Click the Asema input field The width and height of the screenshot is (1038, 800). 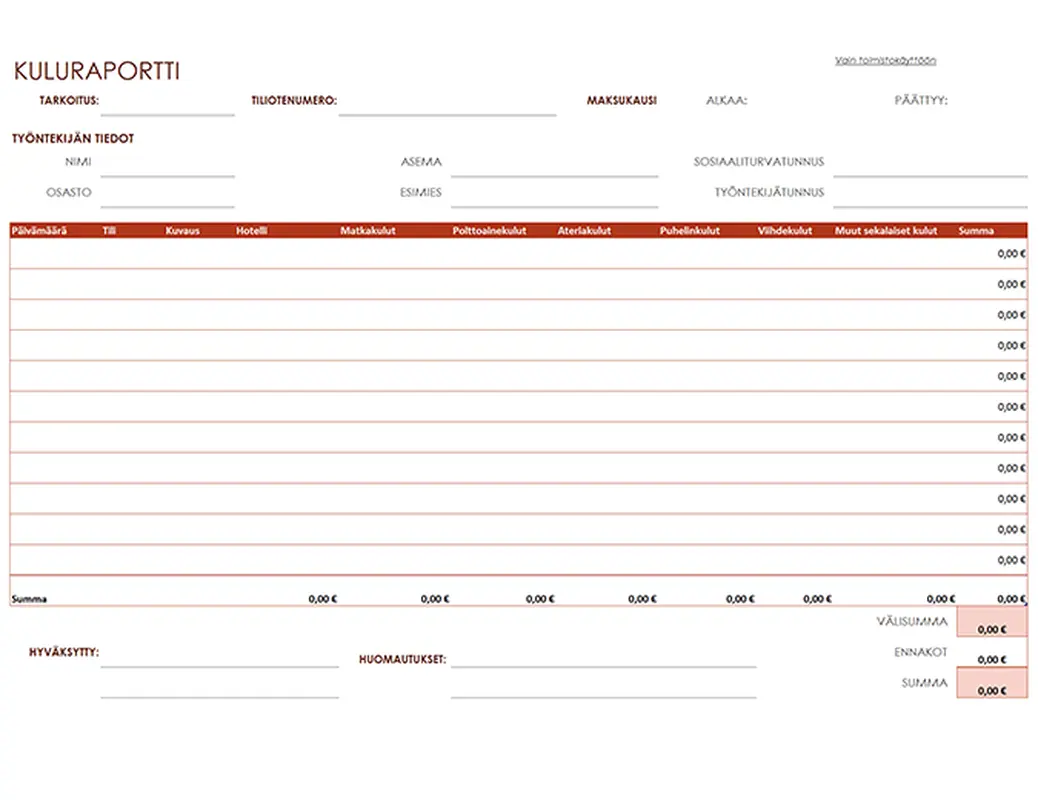coord(554,164)
